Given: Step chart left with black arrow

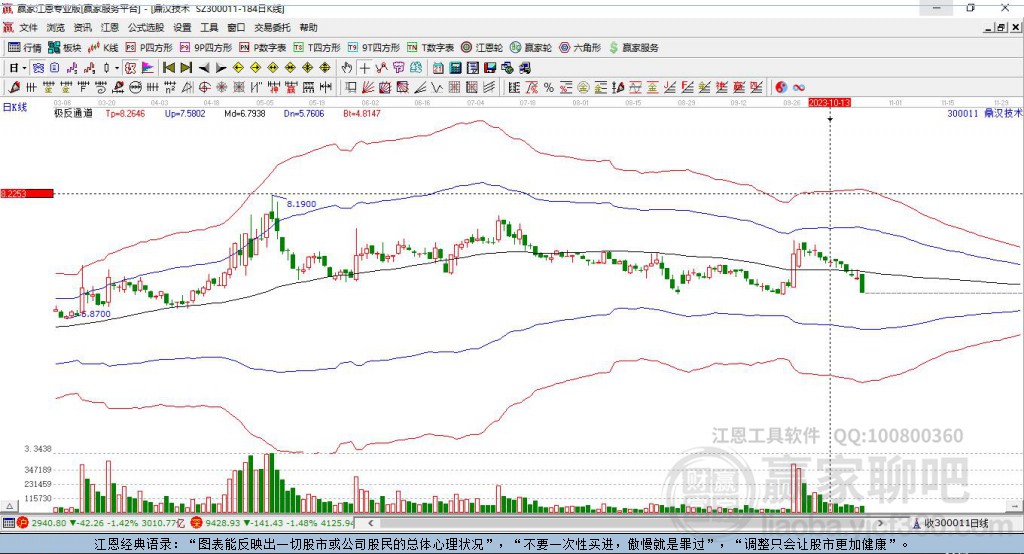Looking at the screenshot, I should (x=204, y=67).
